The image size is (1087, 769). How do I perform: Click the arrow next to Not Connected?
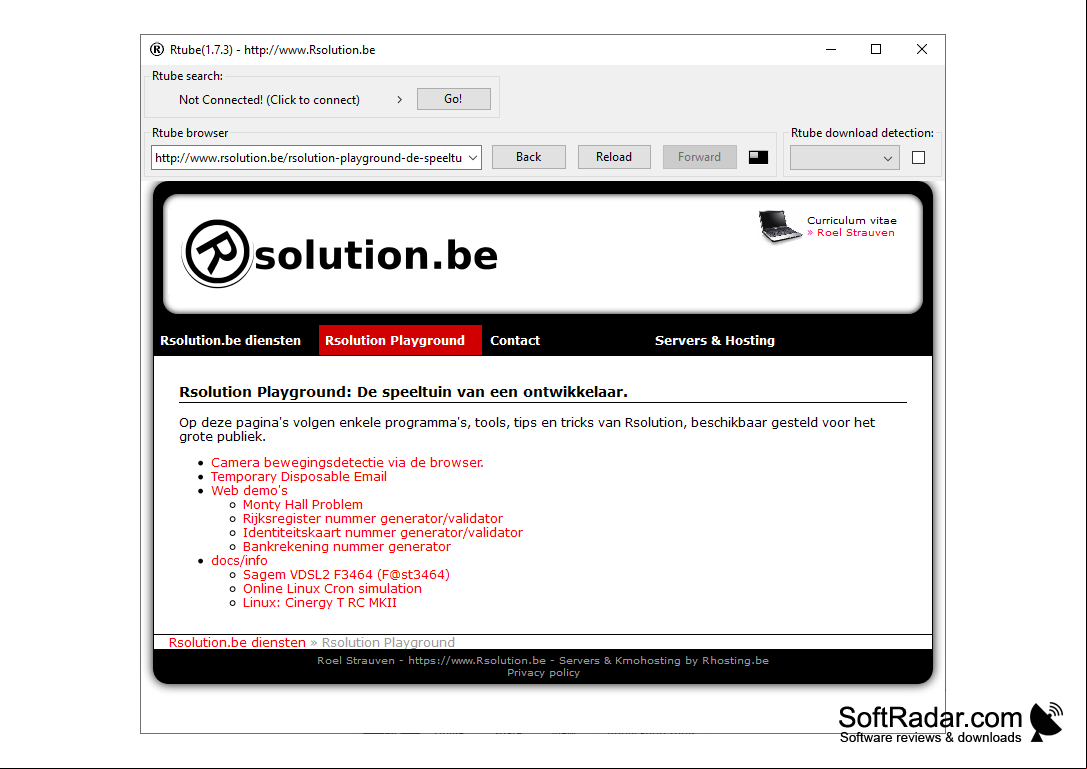[x=399, y=100]
